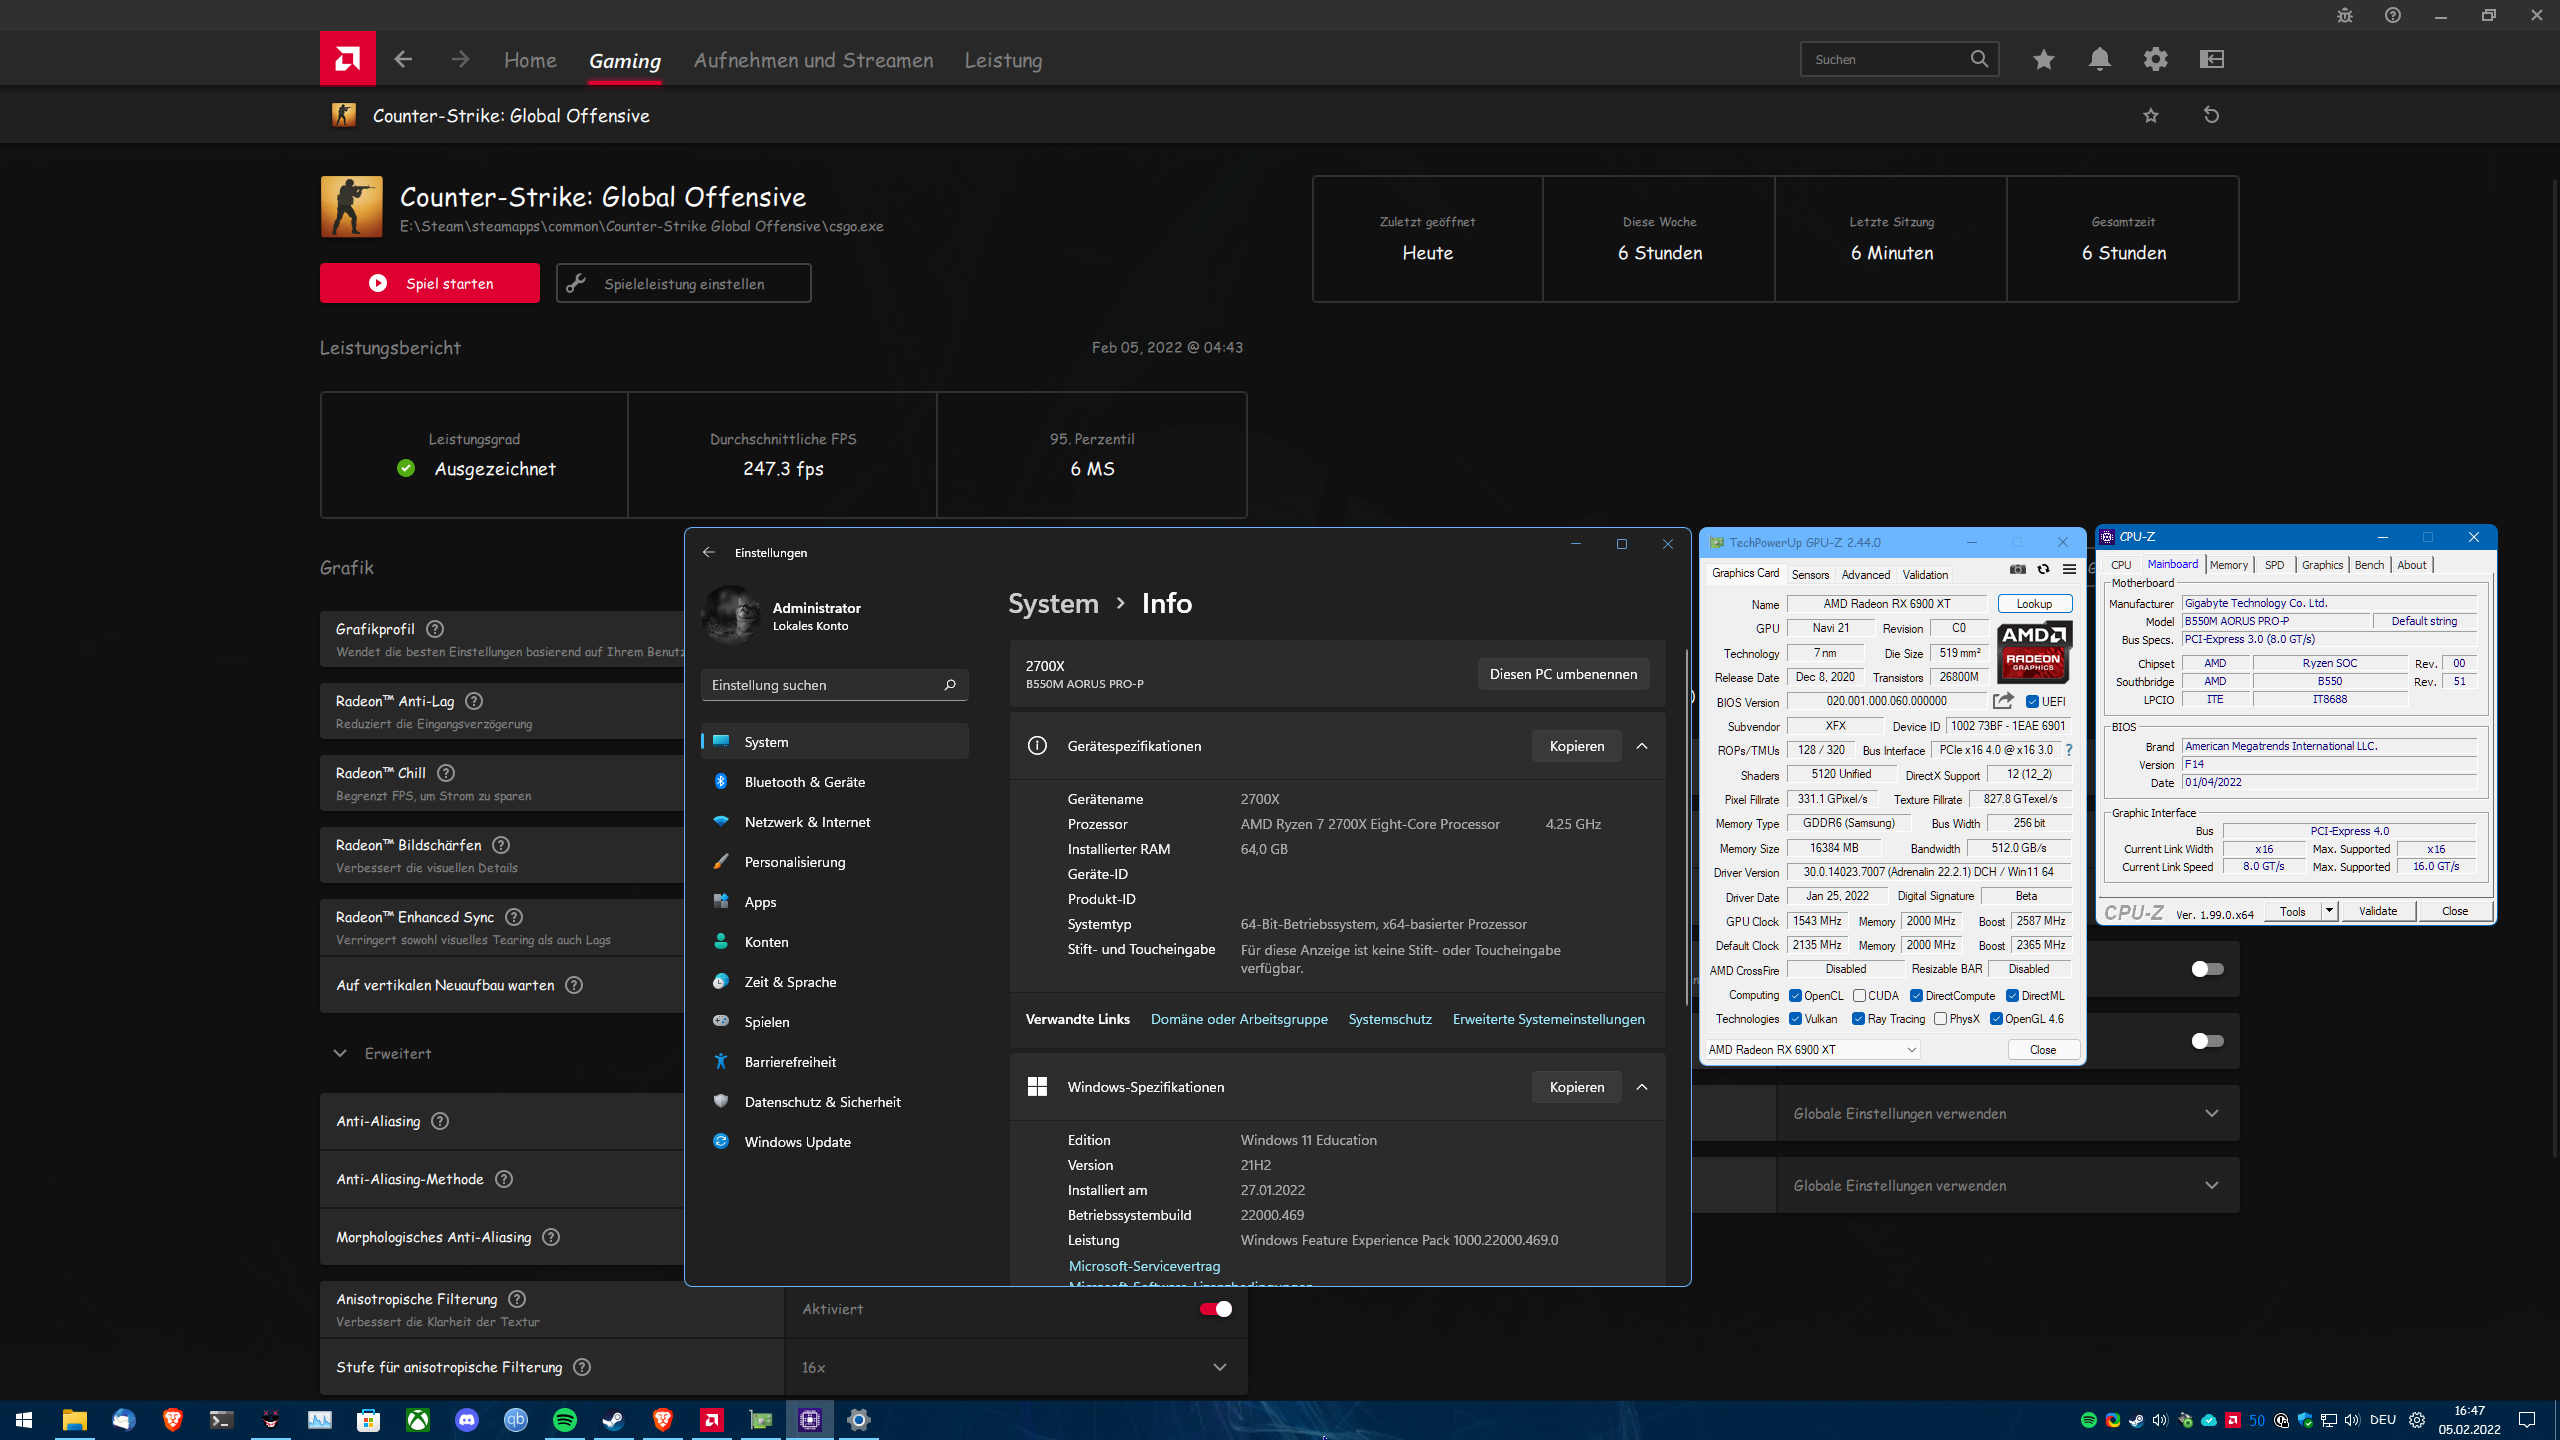Open Systemschutz link
The width and height of the screenshot is (2560, 1440).
tap(1390, 1019)
